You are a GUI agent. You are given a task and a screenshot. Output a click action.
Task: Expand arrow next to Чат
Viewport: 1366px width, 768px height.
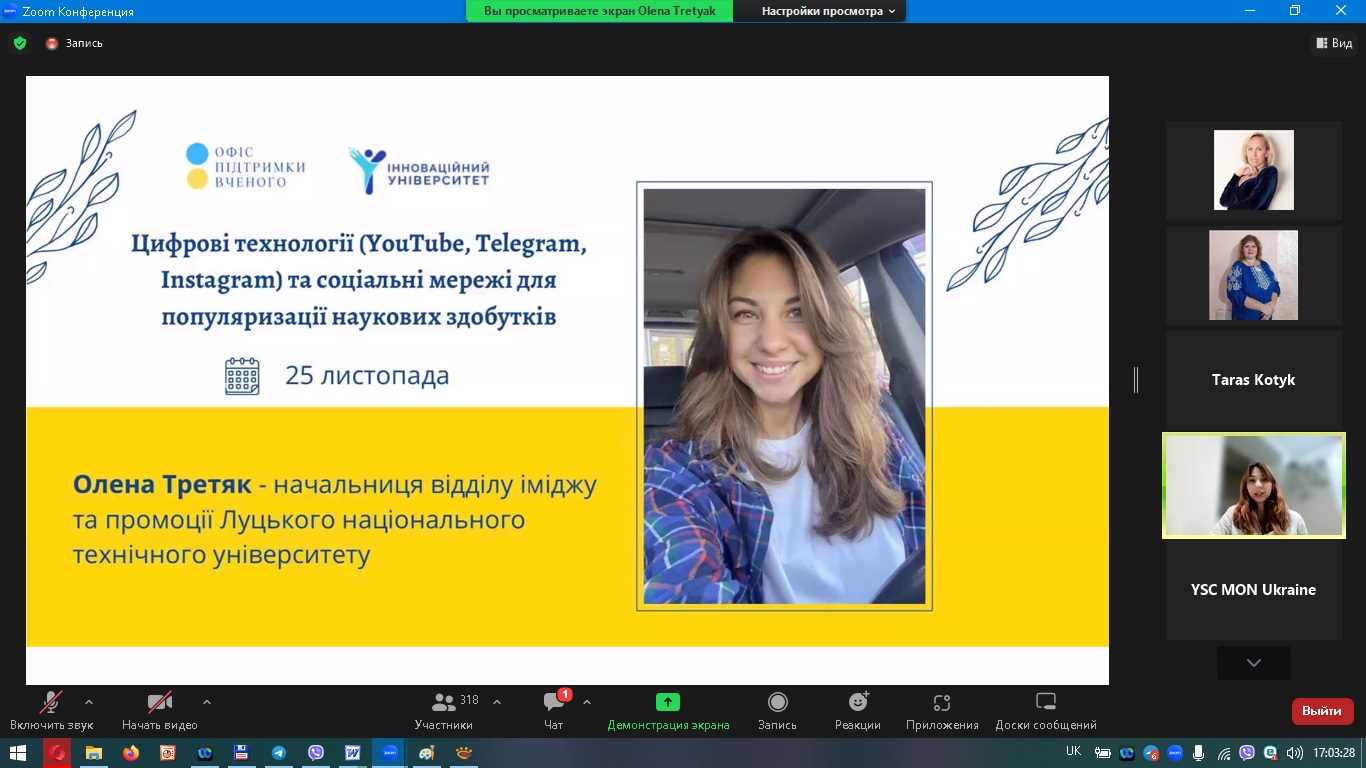pyautogui.click(x=587, y=702)
